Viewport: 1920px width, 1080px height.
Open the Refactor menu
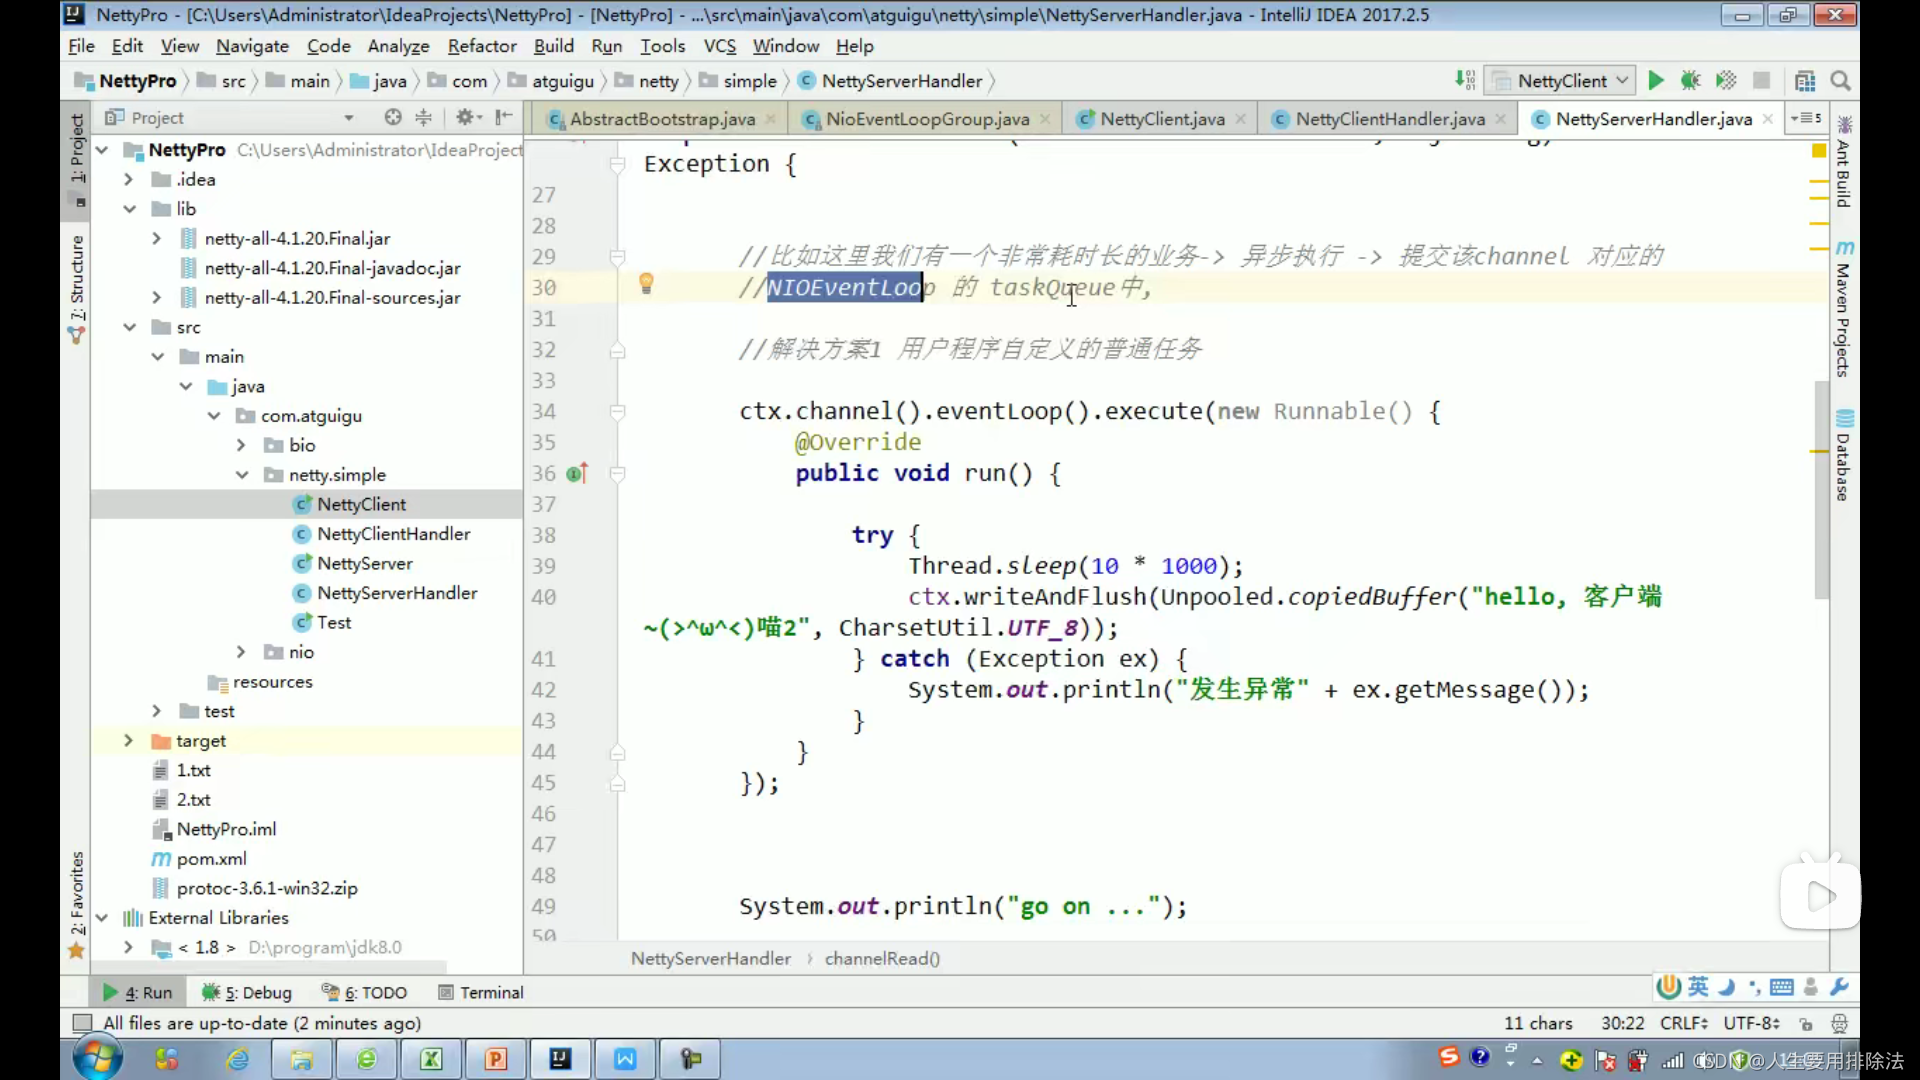pos(482,46)
